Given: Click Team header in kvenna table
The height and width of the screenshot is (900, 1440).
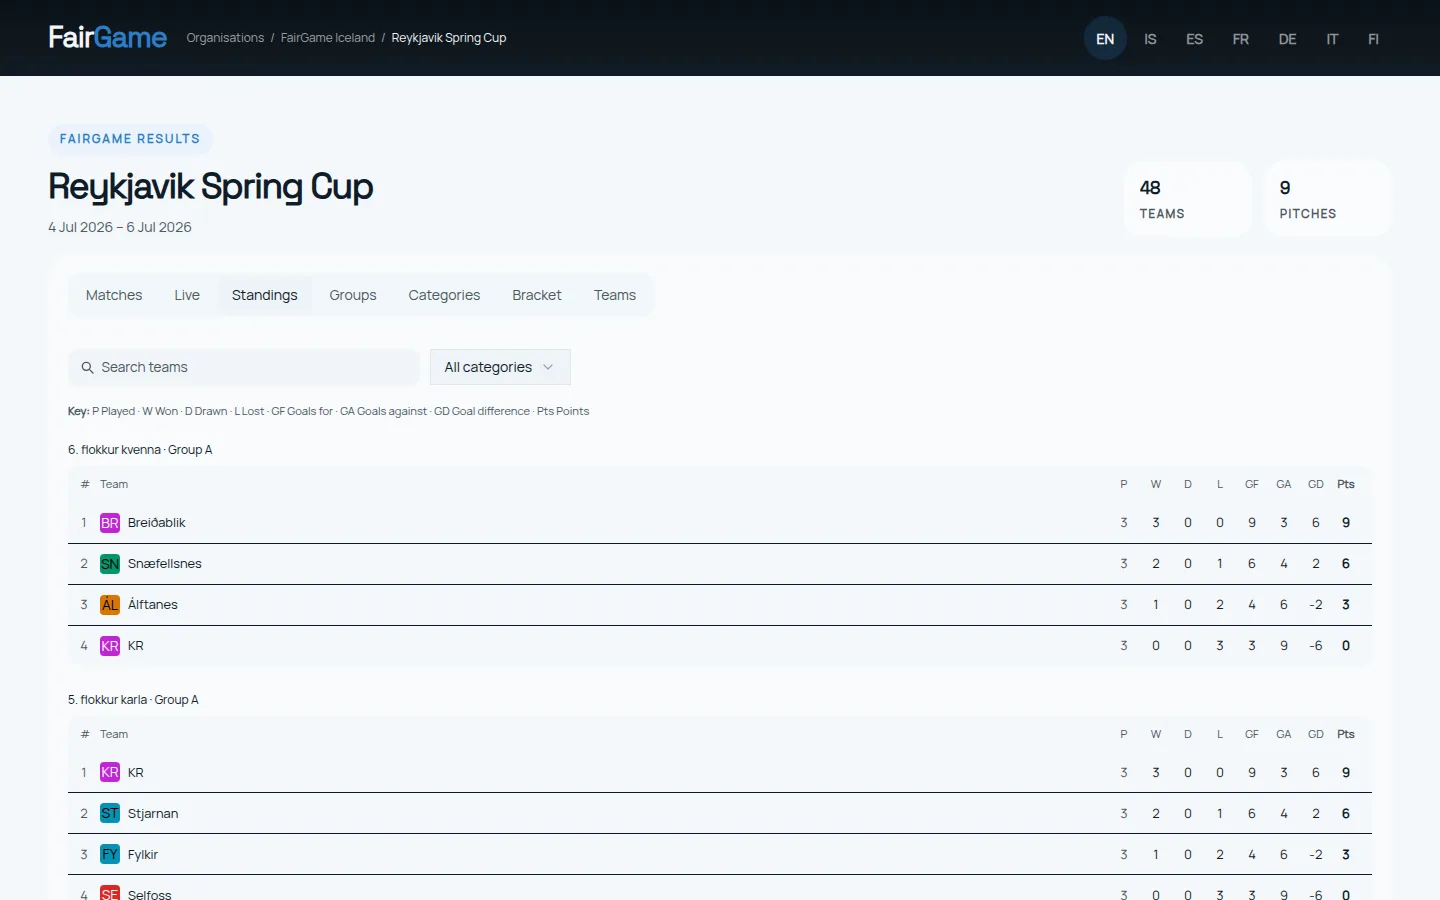Looking at the screenshot, I should tap(114, 484).
